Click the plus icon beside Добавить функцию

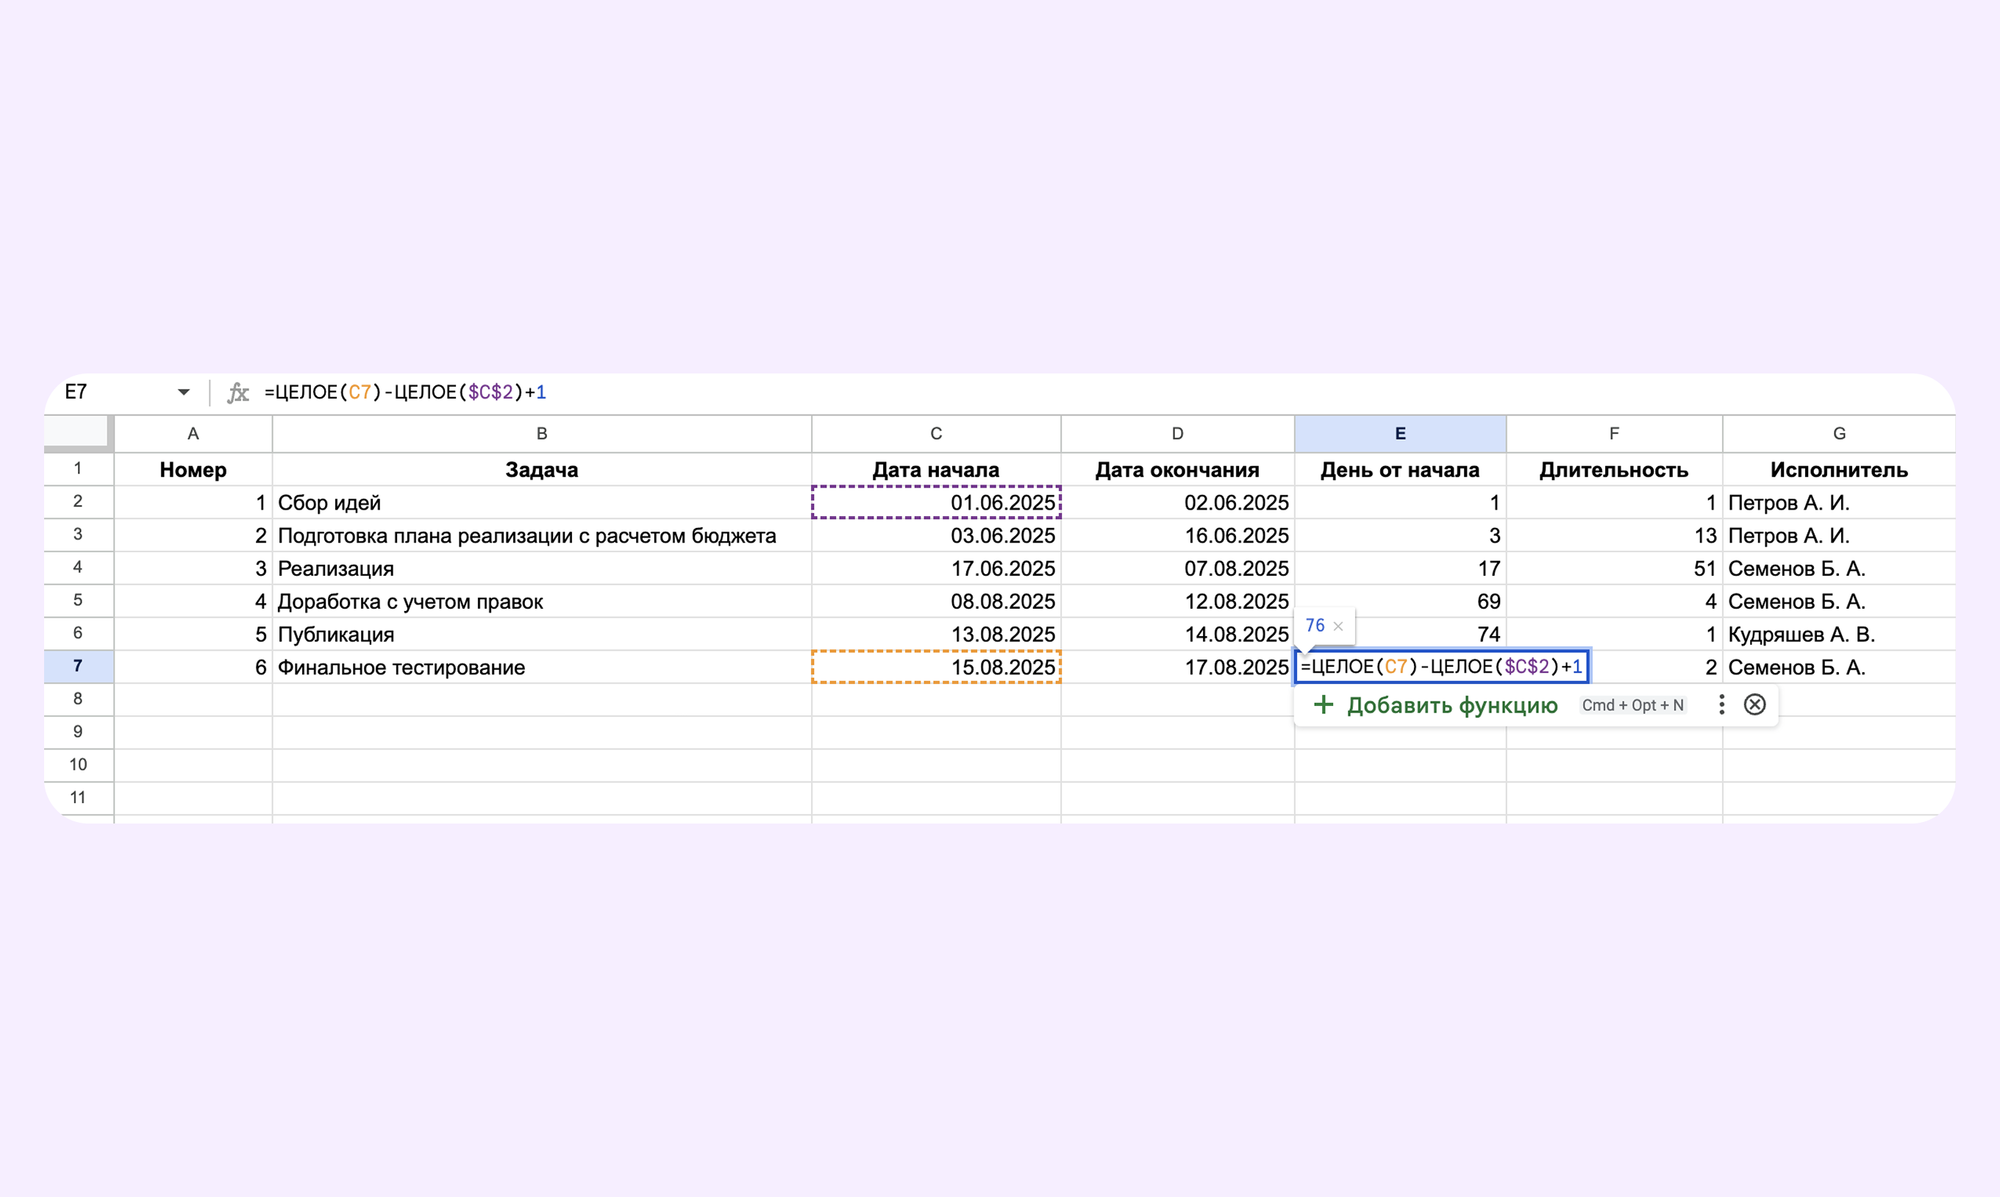coord(1323,705)
